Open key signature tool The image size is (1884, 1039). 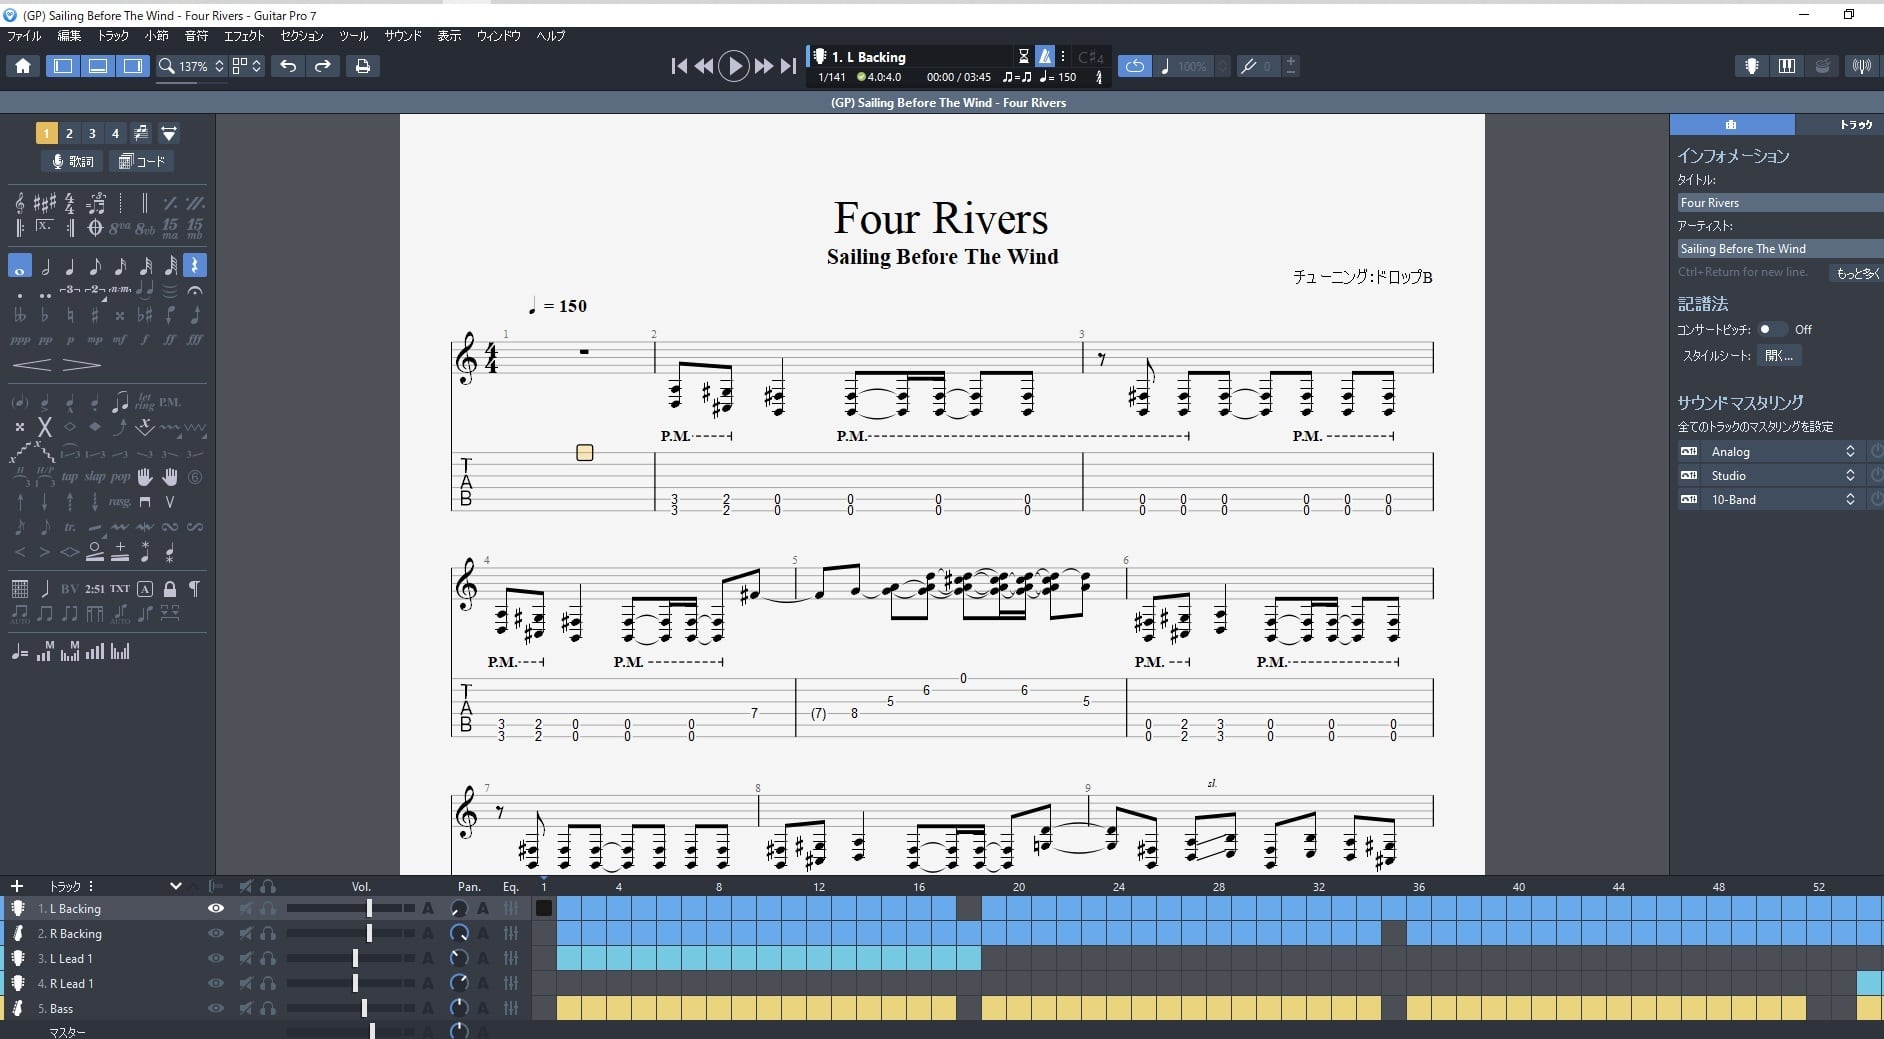(x=45, y=204)
